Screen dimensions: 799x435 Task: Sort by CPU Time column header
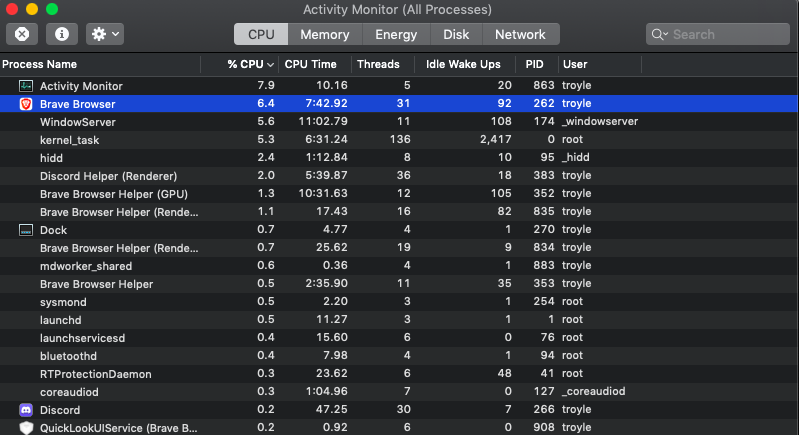pyautogui.click(x=315, y=64)
